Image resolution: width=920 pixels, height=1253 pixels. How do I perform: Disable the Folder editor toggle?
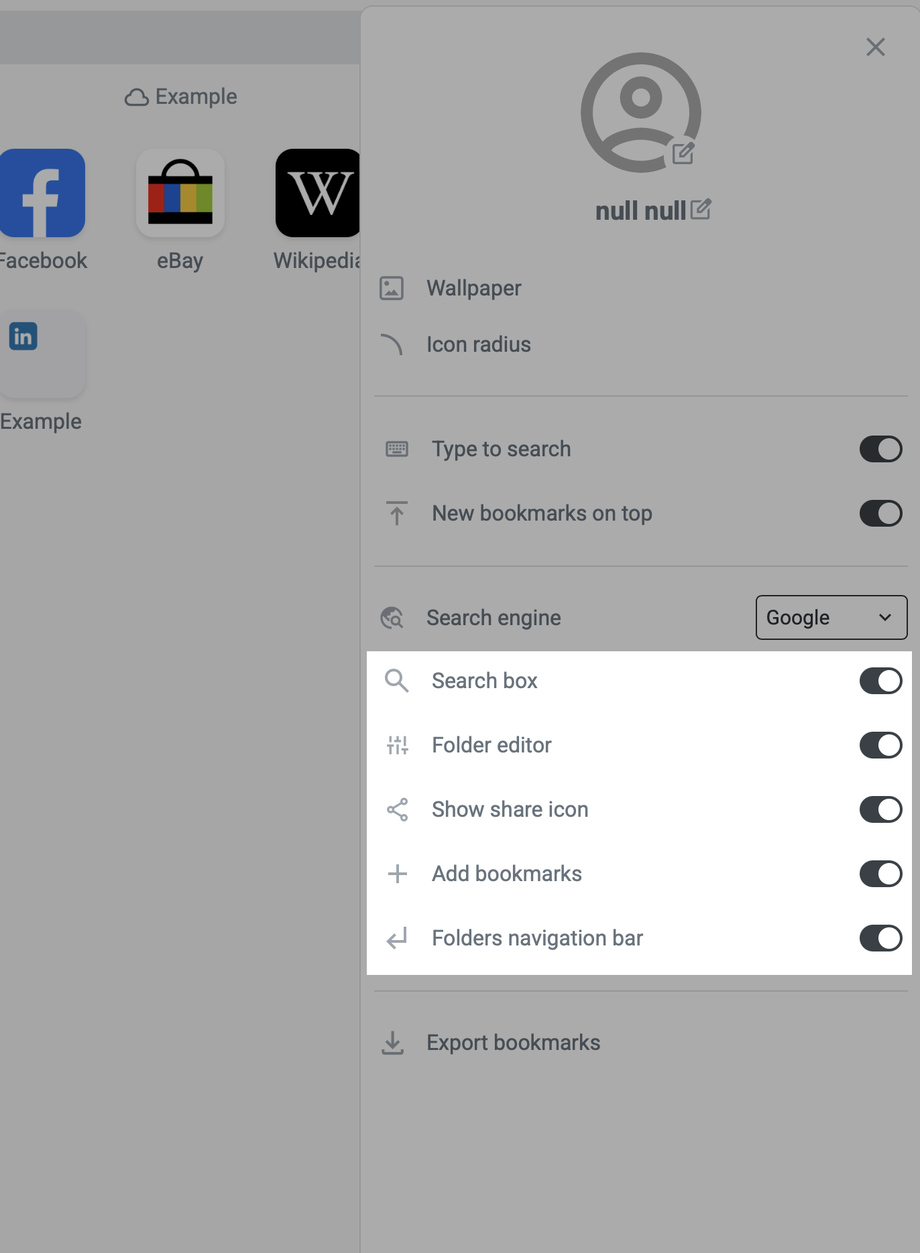pos(880,745)
